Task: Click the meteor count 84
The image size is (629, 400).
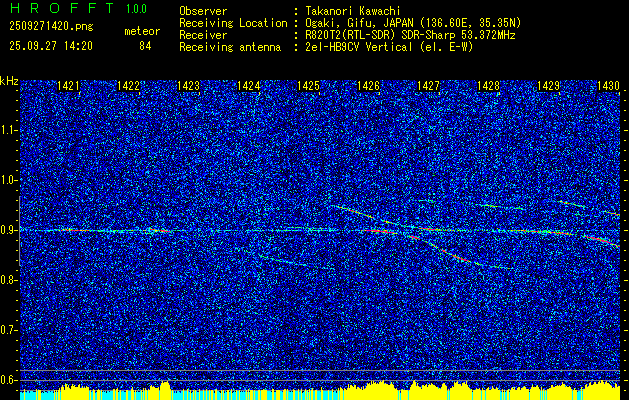Action: click(x=145, y=46)
